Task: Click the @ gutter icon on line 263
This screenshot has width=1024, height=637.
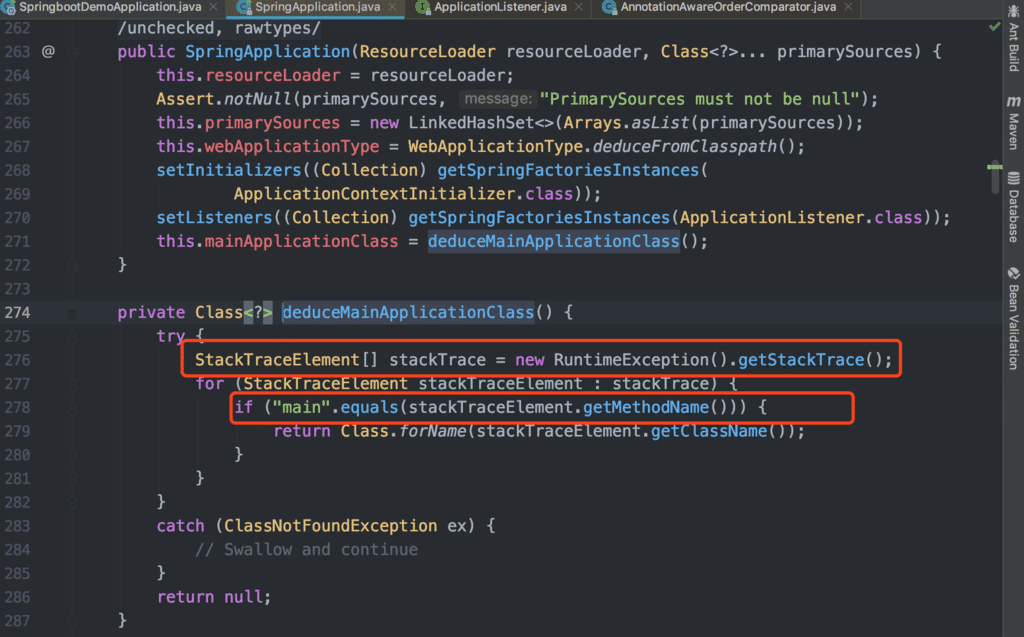Action: [48, 51]
